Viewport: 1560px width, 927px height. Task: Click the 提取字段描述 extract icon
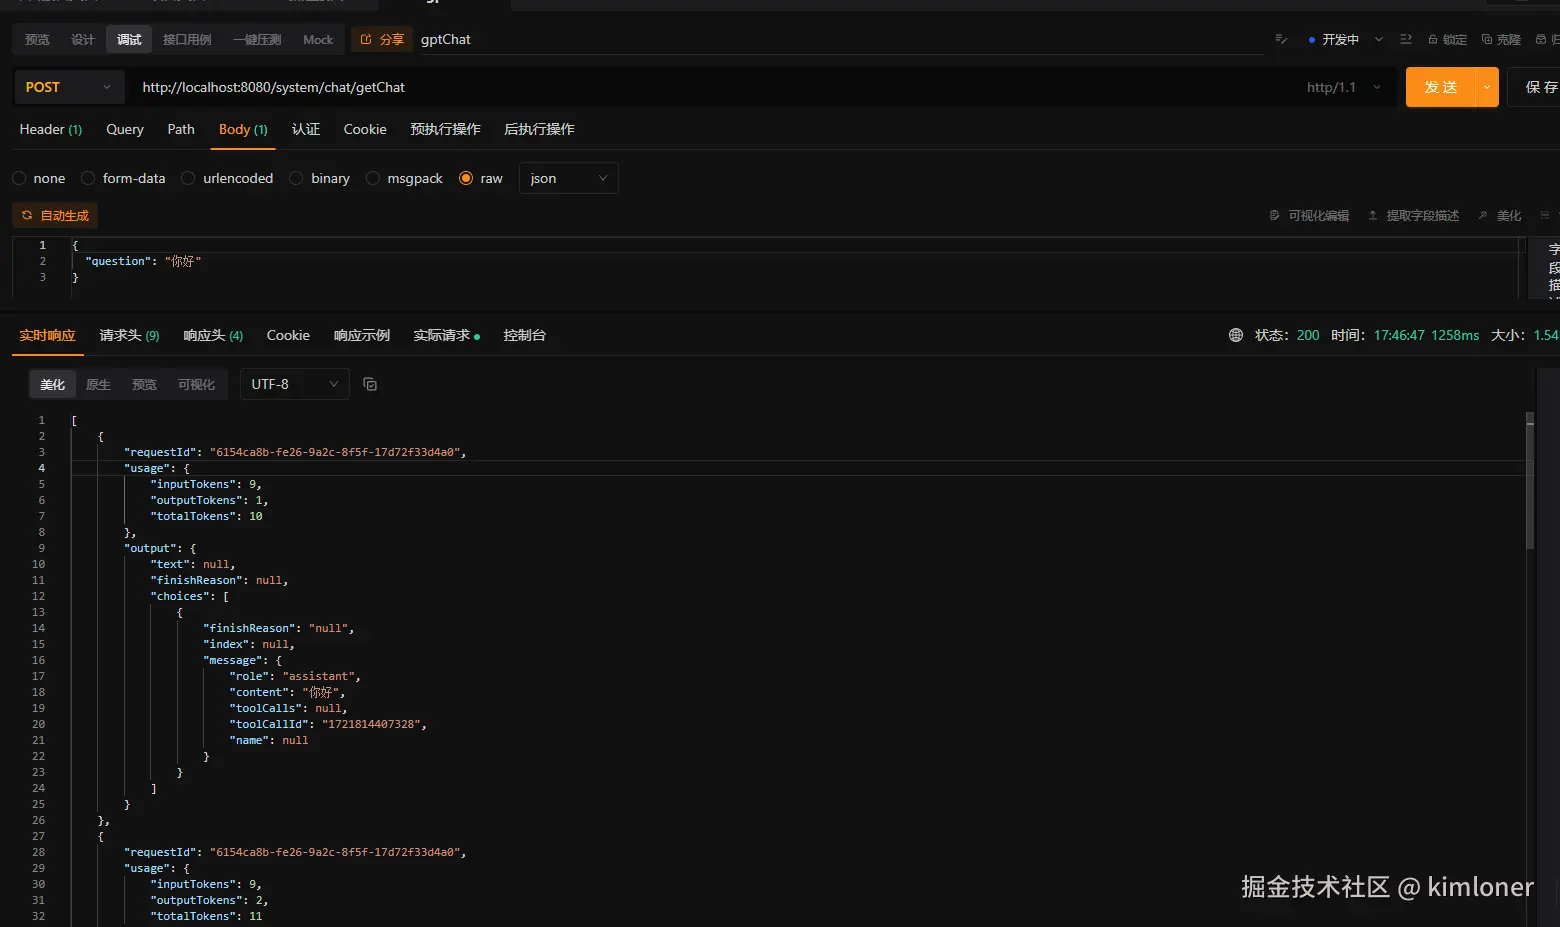point(1373,215)
